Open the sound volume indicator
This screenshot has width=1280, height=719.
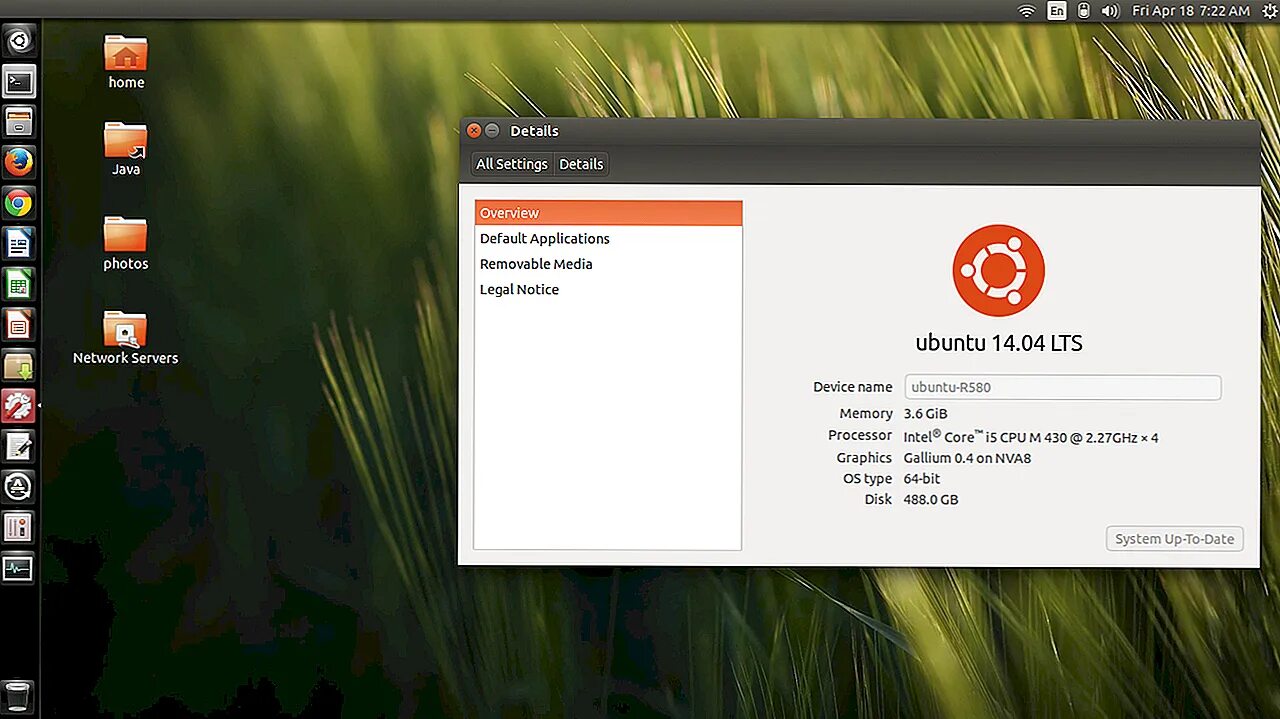click(x=1110, y=11)
